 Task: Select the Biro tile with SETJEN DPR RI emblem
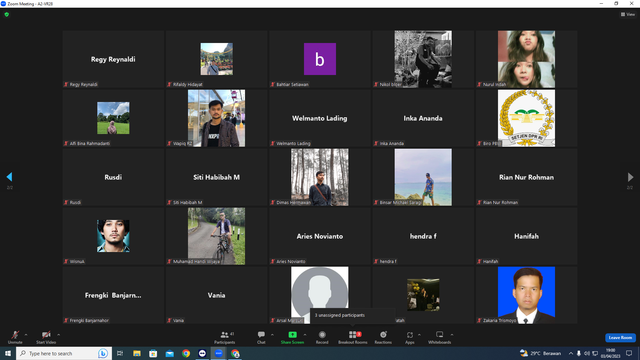click(x=527, y=118)
